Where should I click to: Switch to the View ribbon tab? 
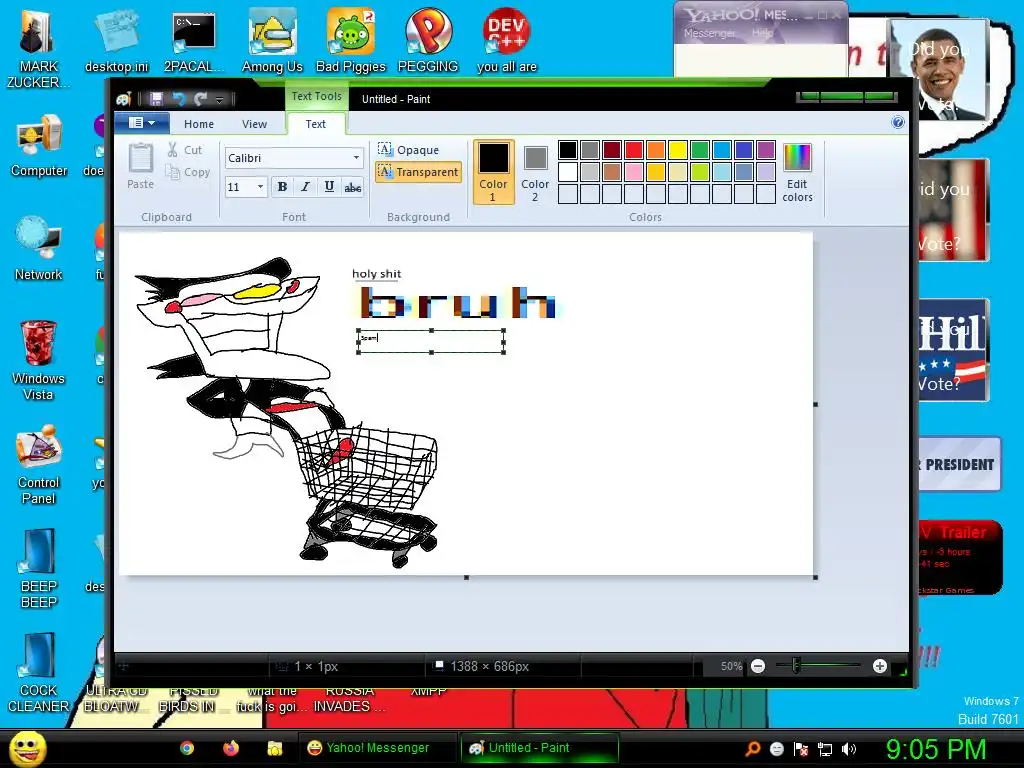coord(254,123)
